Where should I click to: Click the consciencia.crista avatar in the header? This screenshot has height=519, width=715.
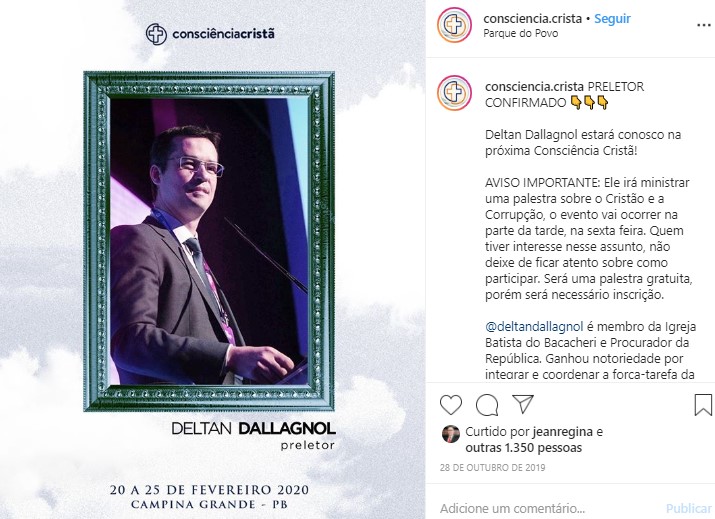[x=454, y=25]
